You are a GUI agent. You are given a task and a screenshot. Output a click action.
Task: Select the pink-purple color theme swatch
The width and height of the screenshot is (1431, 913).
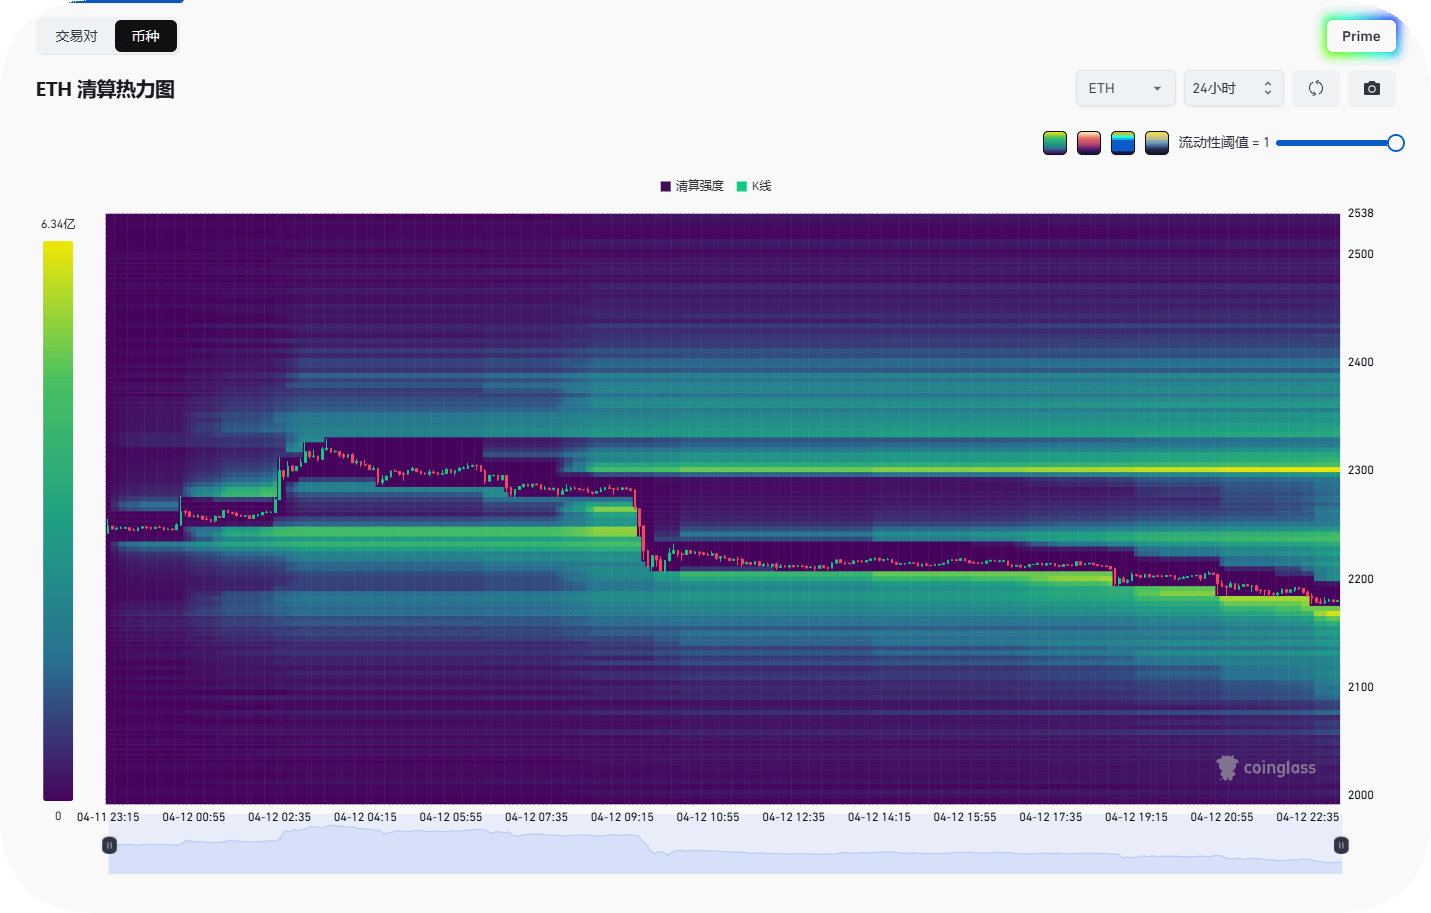[x=1089, y=143]
